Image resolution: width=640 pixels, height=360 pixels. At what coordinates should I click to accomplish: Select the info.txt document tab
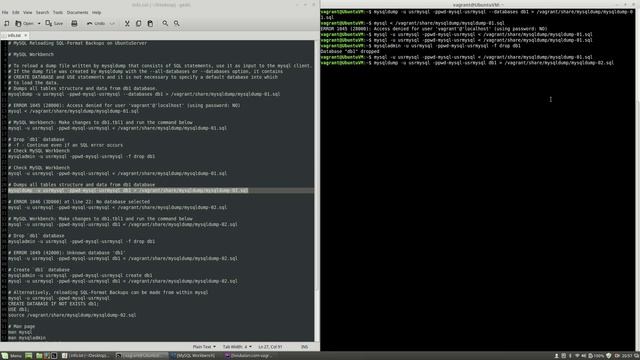tap(14, 36)
